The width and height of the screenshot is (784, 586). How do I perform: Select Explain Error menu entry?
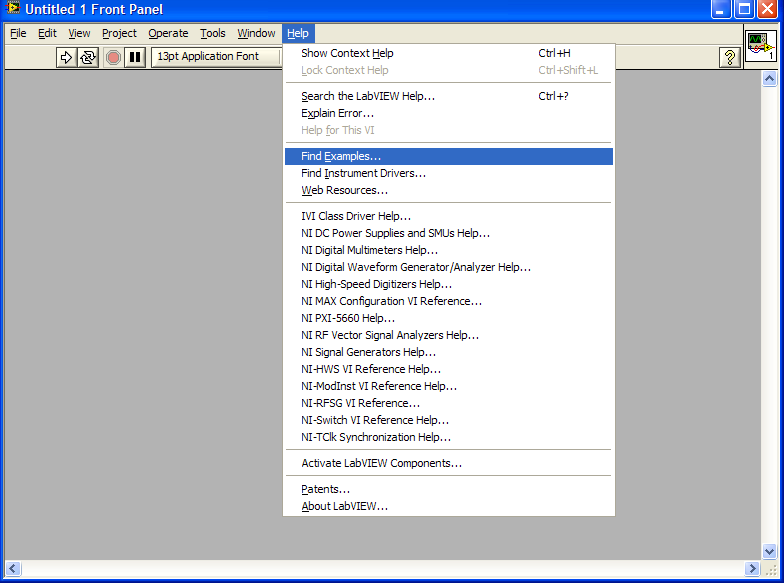448,113
